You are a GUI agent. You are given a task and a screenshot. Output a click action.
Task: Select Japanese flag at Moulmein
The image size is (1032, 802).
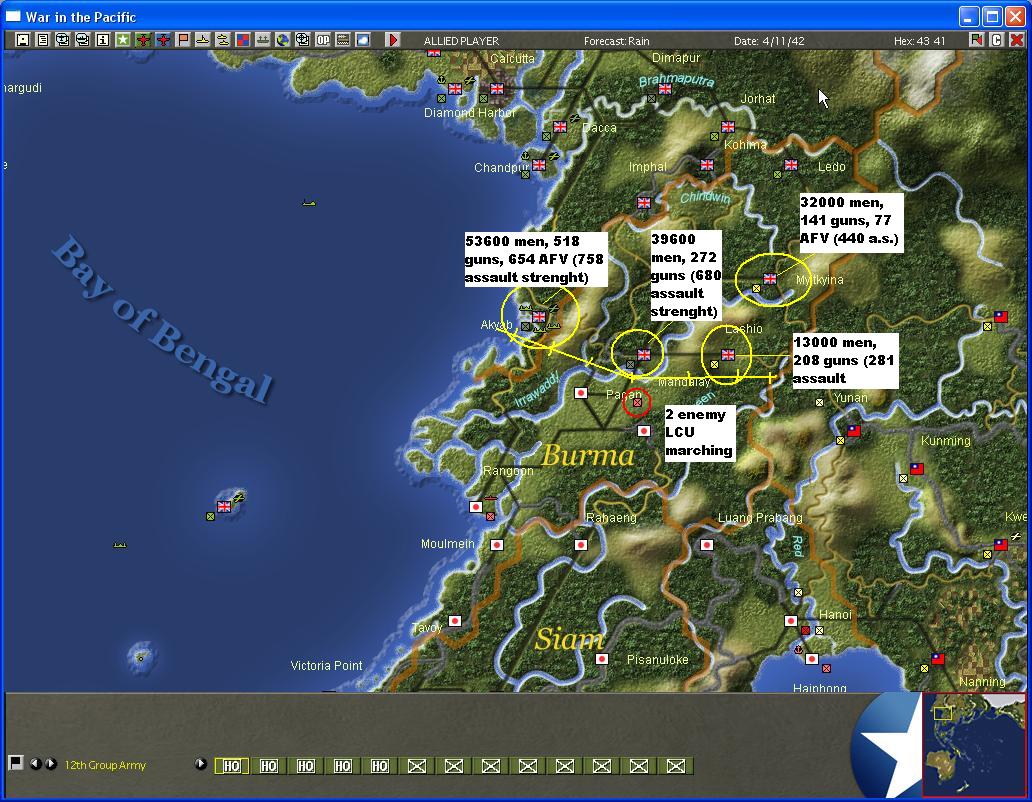coord(497,545)
